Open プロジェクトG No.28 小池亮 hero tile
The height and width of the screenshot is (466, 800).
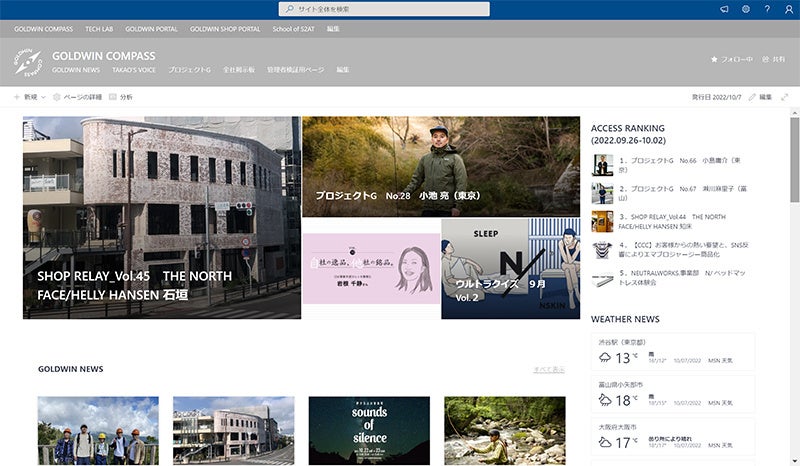tap(441, 166)
